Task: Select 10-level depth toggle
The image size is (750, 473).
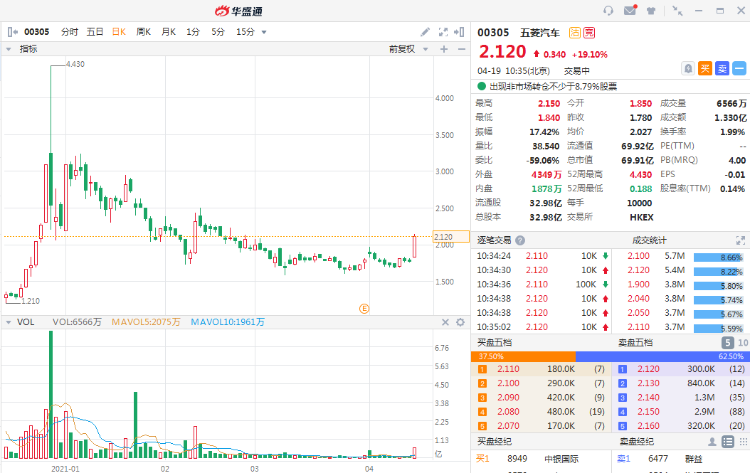Action: tap(742, 343)
